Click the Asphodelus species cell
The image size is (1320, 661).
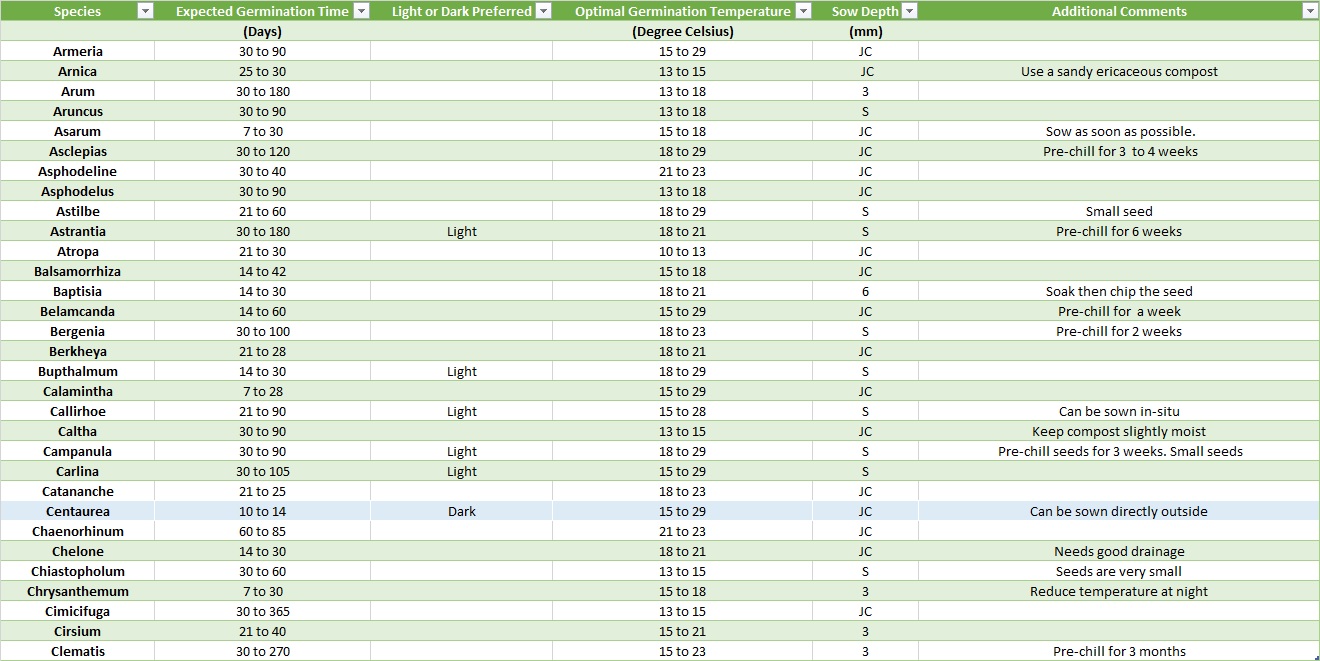pos(78,191)
